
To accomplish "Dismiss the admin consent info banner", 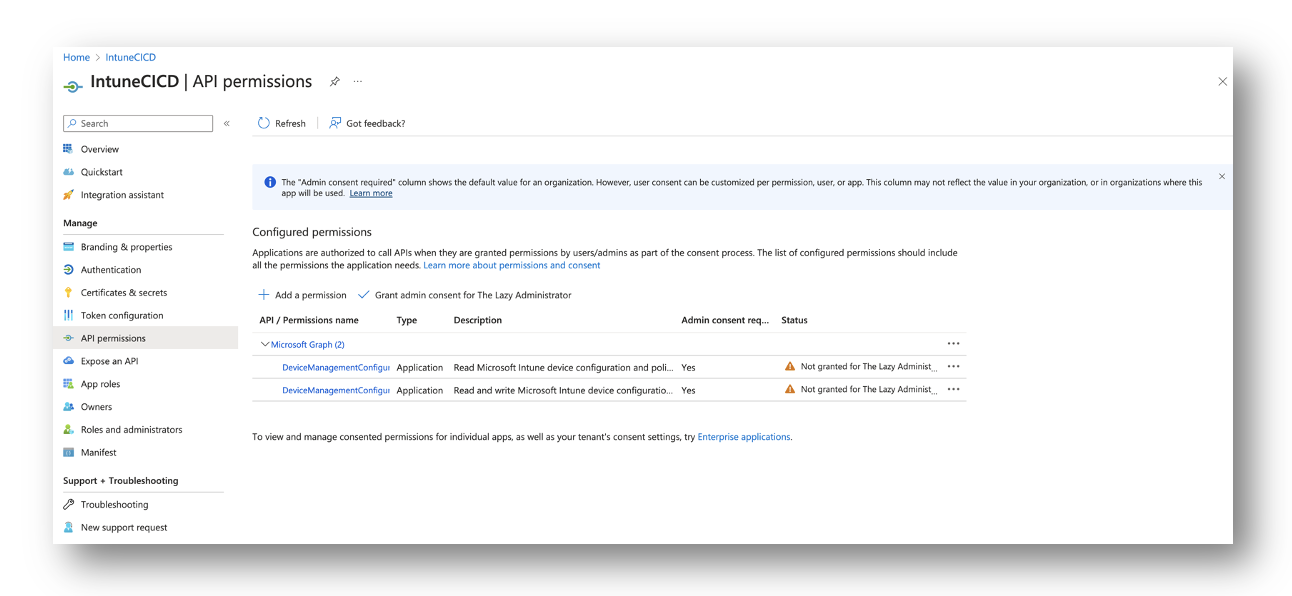I will click(x=1222, y=177).
